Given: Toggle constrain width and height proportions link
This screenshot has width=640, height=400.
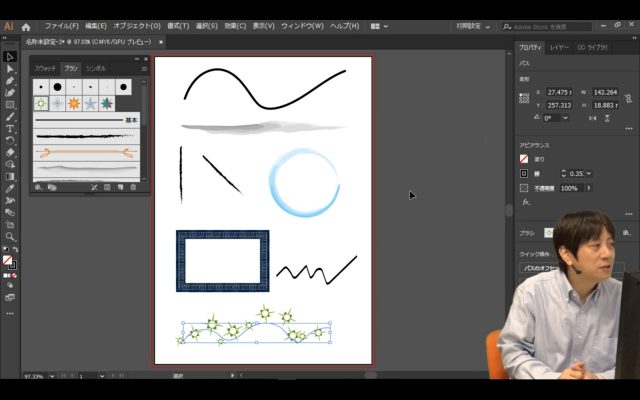Looking at the screenshot, I should pos(628,98).
